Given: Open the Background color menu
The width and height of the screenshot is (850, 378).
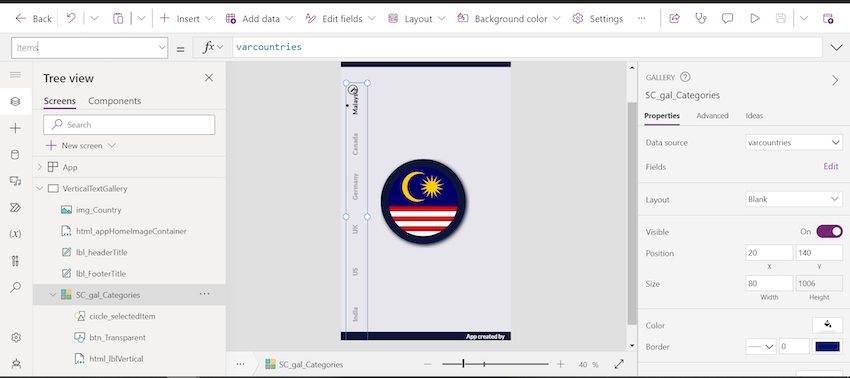Looking at the screenshot, I should click(509, 18).
